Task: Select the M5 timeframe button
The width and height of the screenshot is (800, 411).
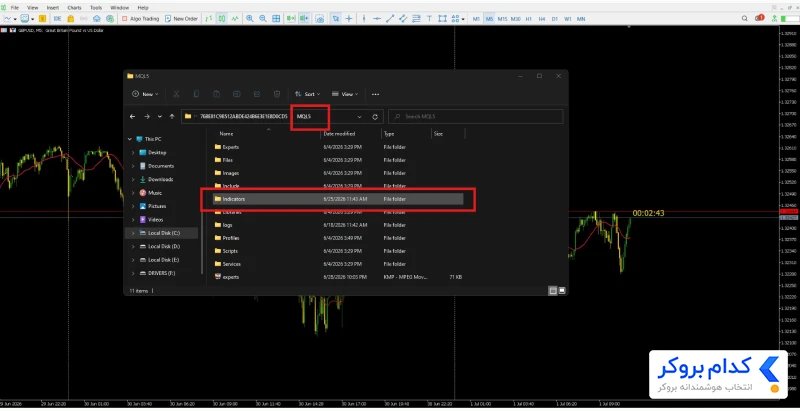Action: click(489, 19)
